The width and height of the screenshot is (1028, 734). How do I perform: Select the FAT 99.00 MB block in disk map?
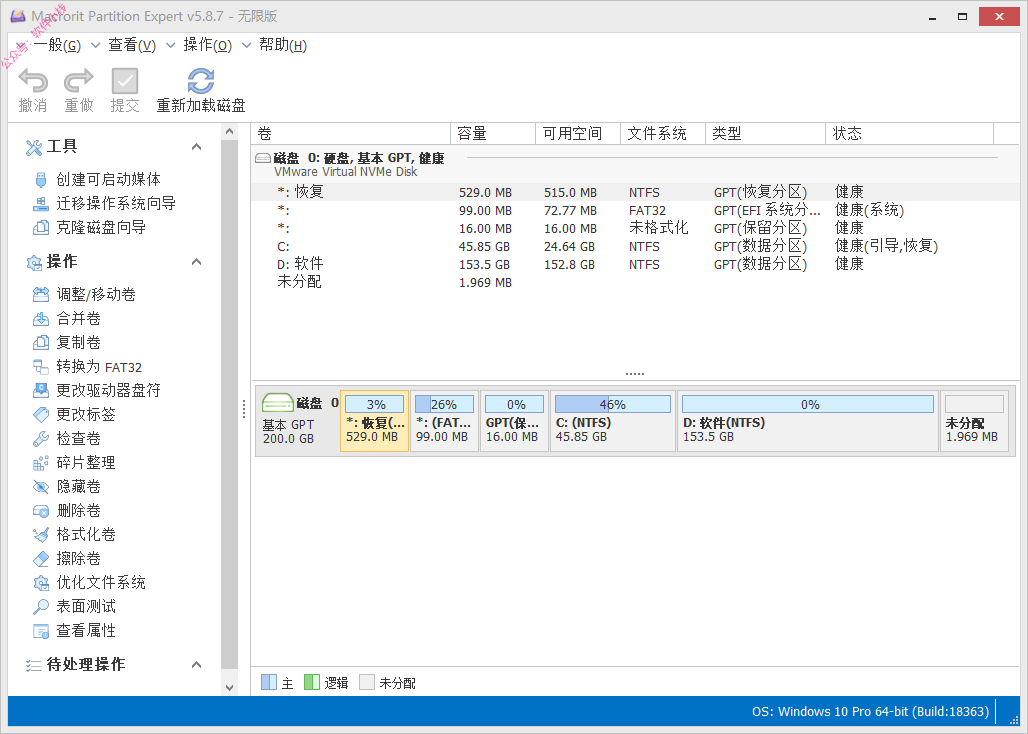click(x=444, y=421)
